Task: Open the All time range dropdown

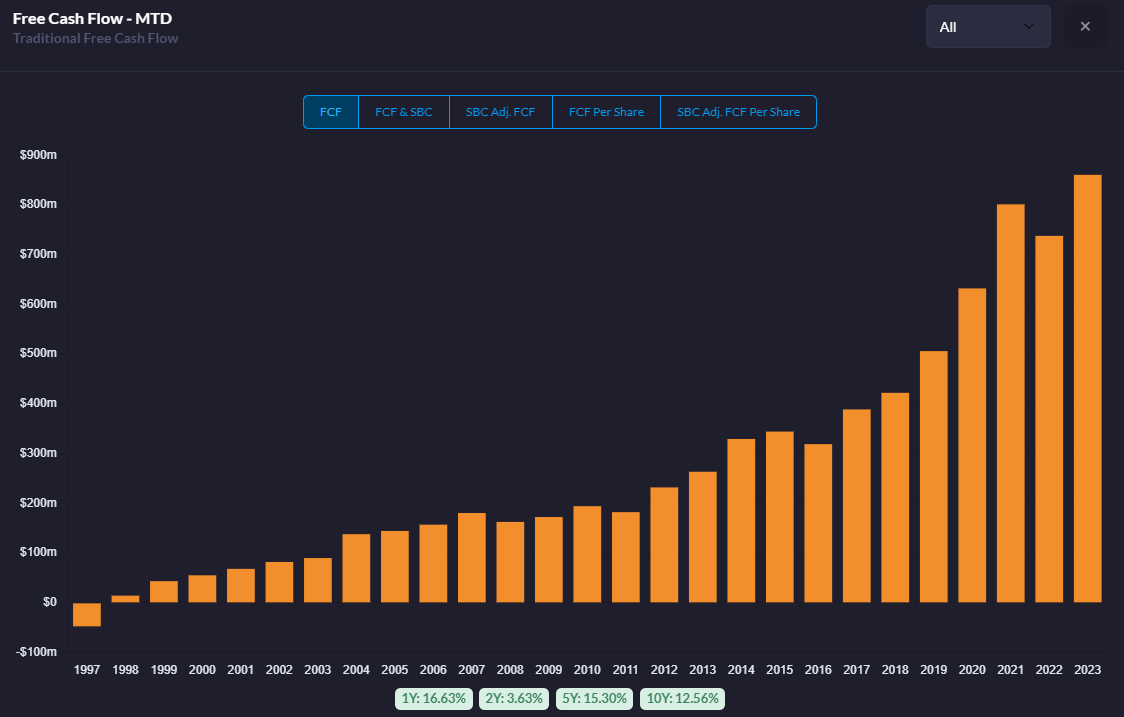Action: [x=987, y=27]
